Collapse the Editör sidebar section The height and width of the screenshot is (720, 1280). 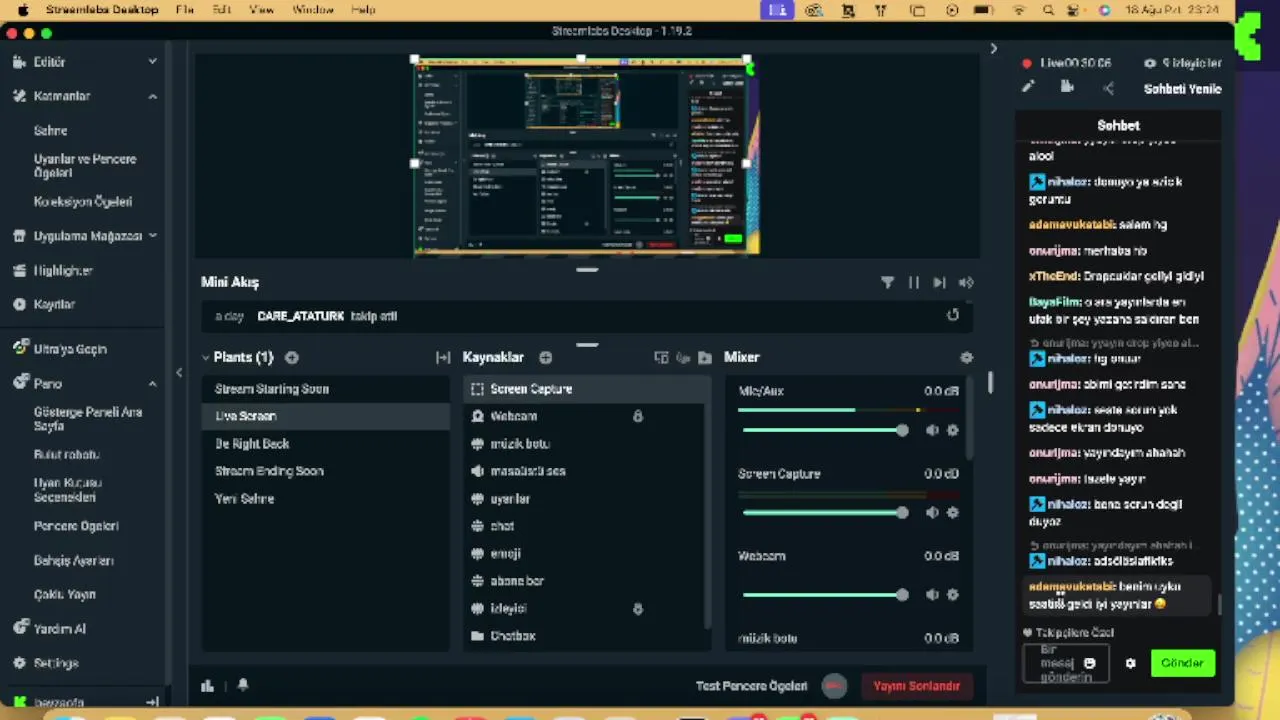pyautogui.click(x=152, y=62)
